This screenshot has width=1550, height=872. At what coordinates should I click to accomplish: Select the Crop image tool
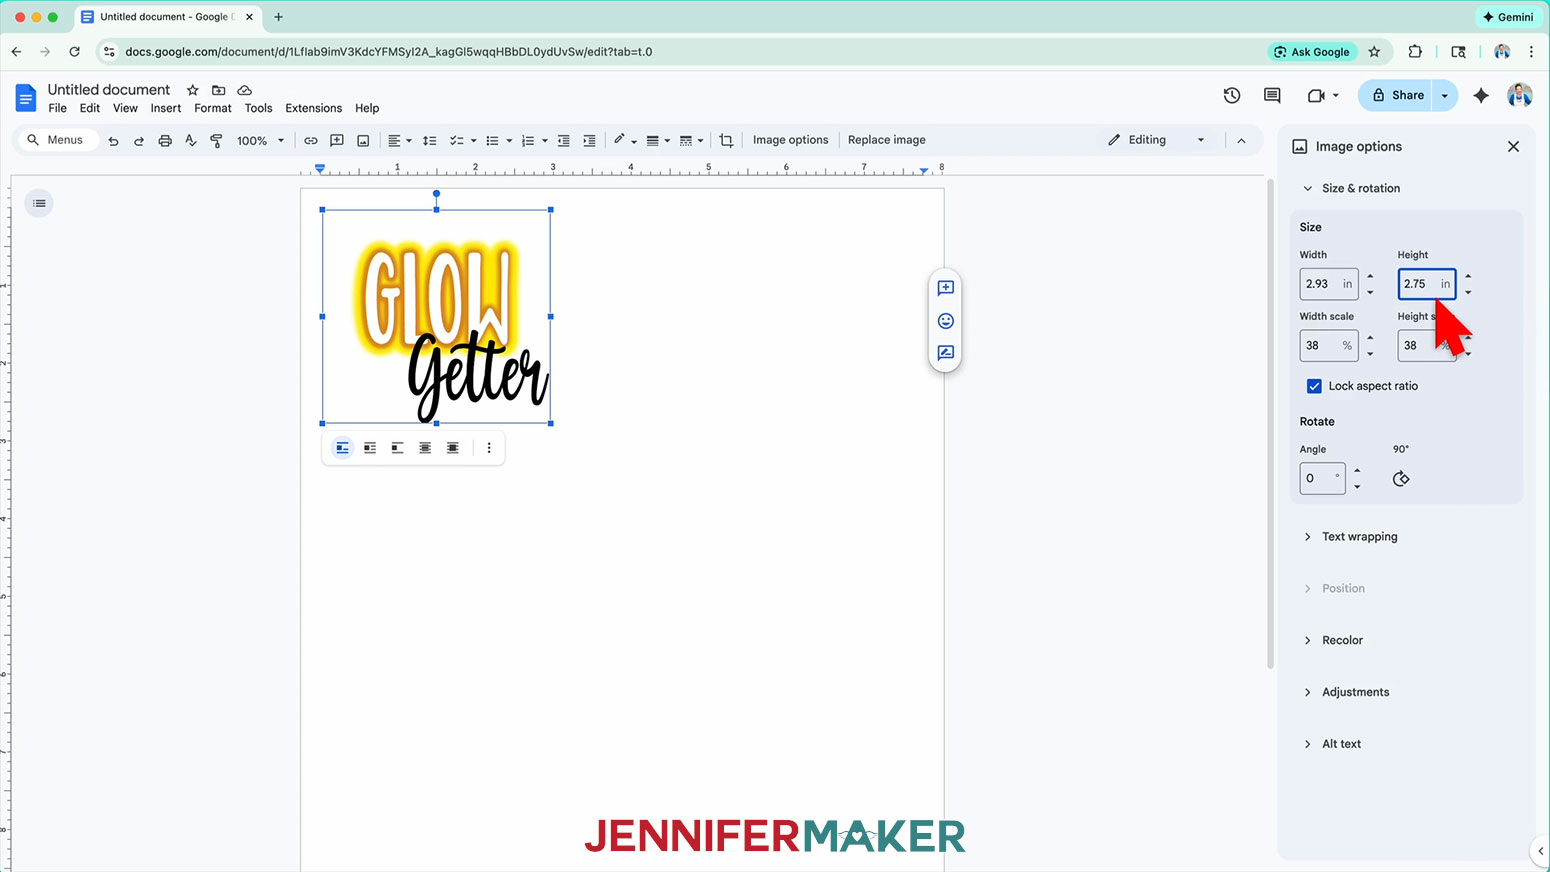(x=726, y=141)
